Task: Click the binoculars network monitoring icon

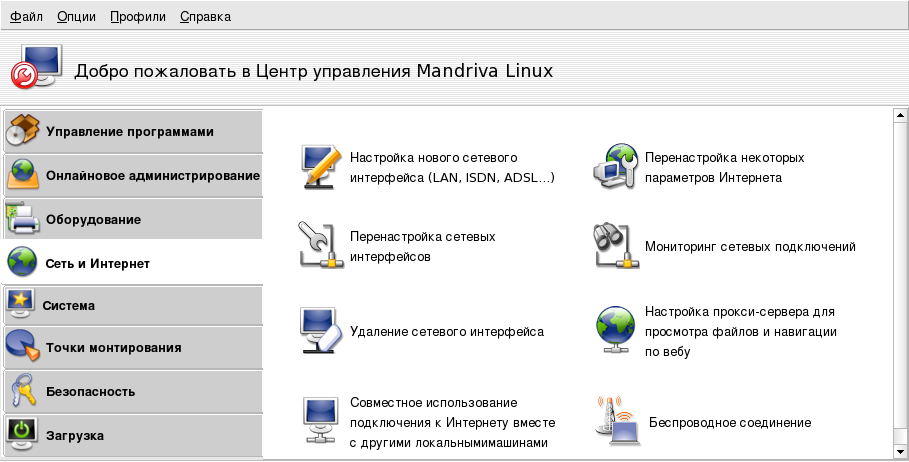Action: pyautogui.click(x=616, y=246)
